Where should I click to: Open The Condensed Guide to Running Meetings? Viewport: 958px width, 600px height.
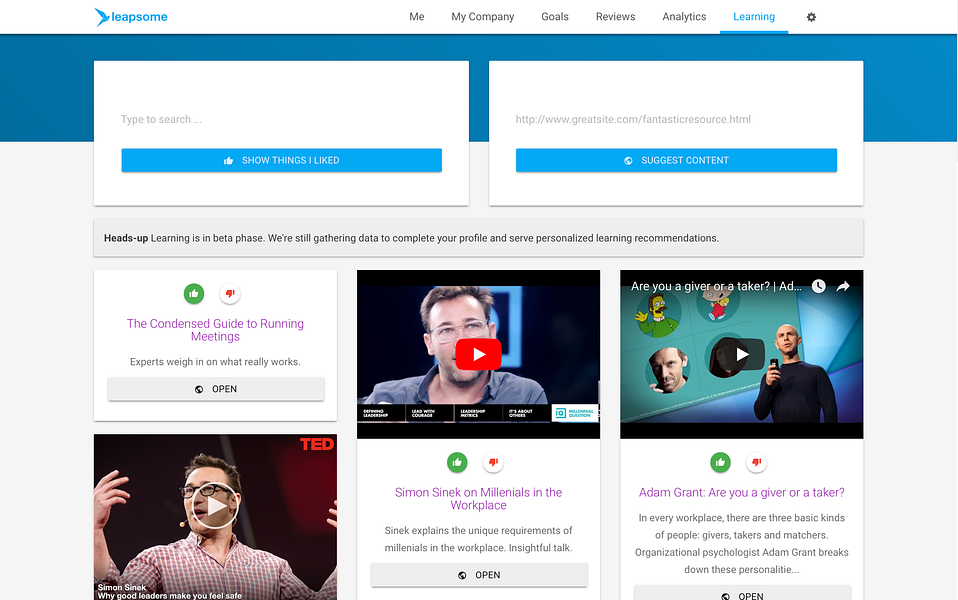coord(216,389)
